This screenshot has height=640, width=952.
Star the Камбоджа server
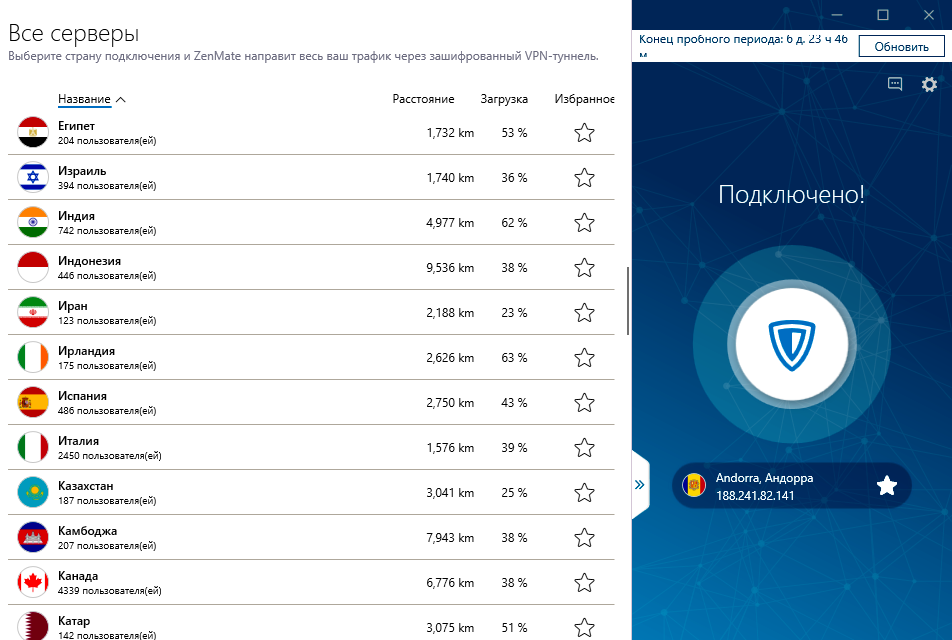[x=584, y=537]
